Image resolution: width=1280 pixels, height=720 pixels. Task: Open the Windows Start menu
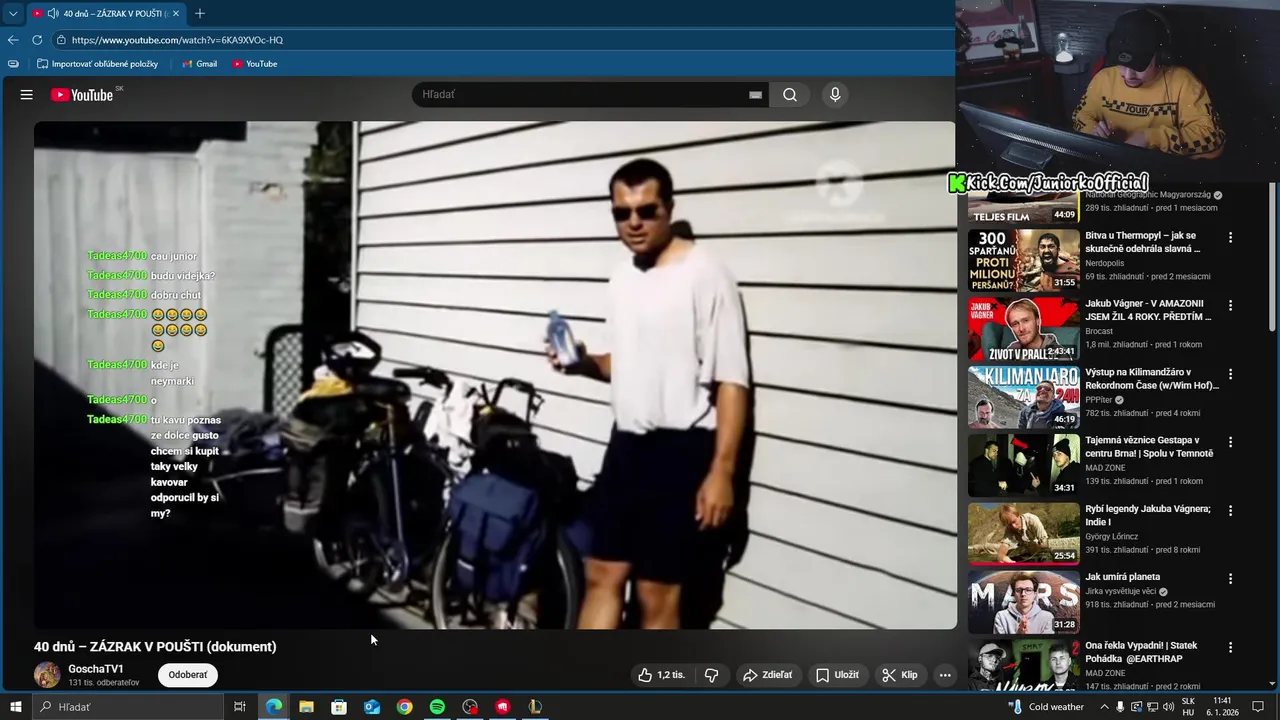(16, 707)
